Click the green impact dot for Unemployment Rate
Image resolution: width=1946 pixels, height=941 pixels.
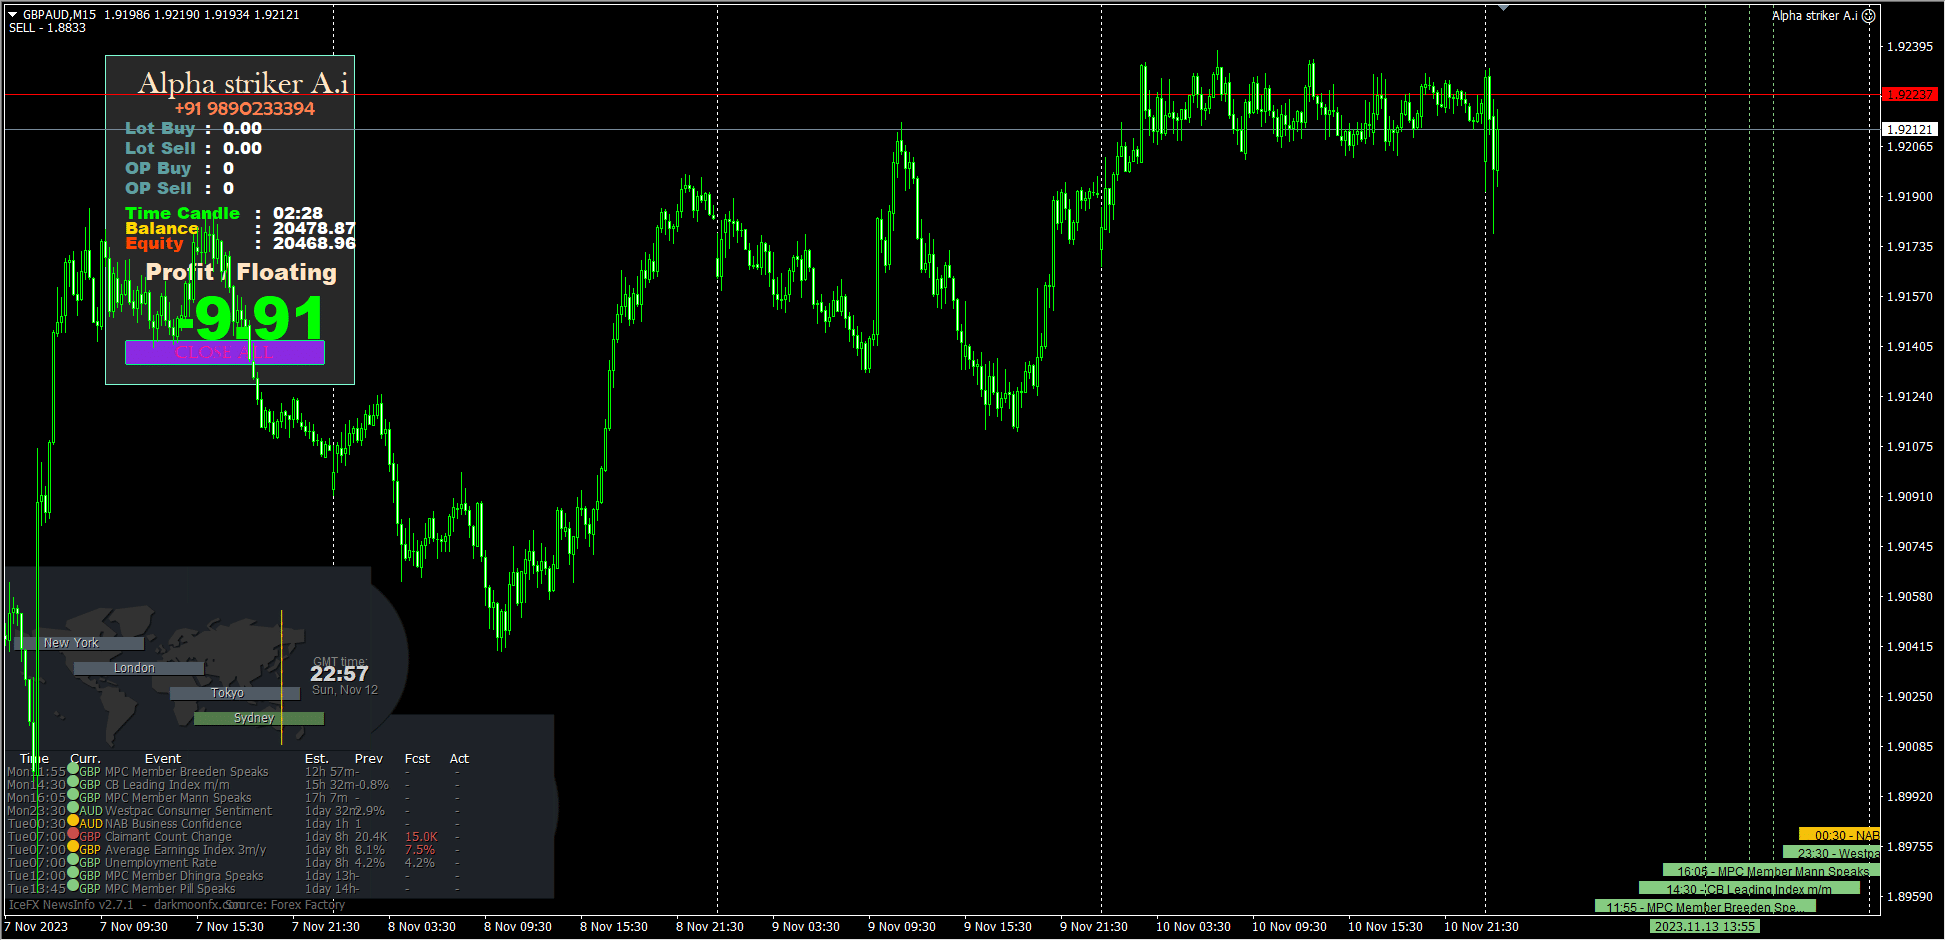[x=73, y=860]
